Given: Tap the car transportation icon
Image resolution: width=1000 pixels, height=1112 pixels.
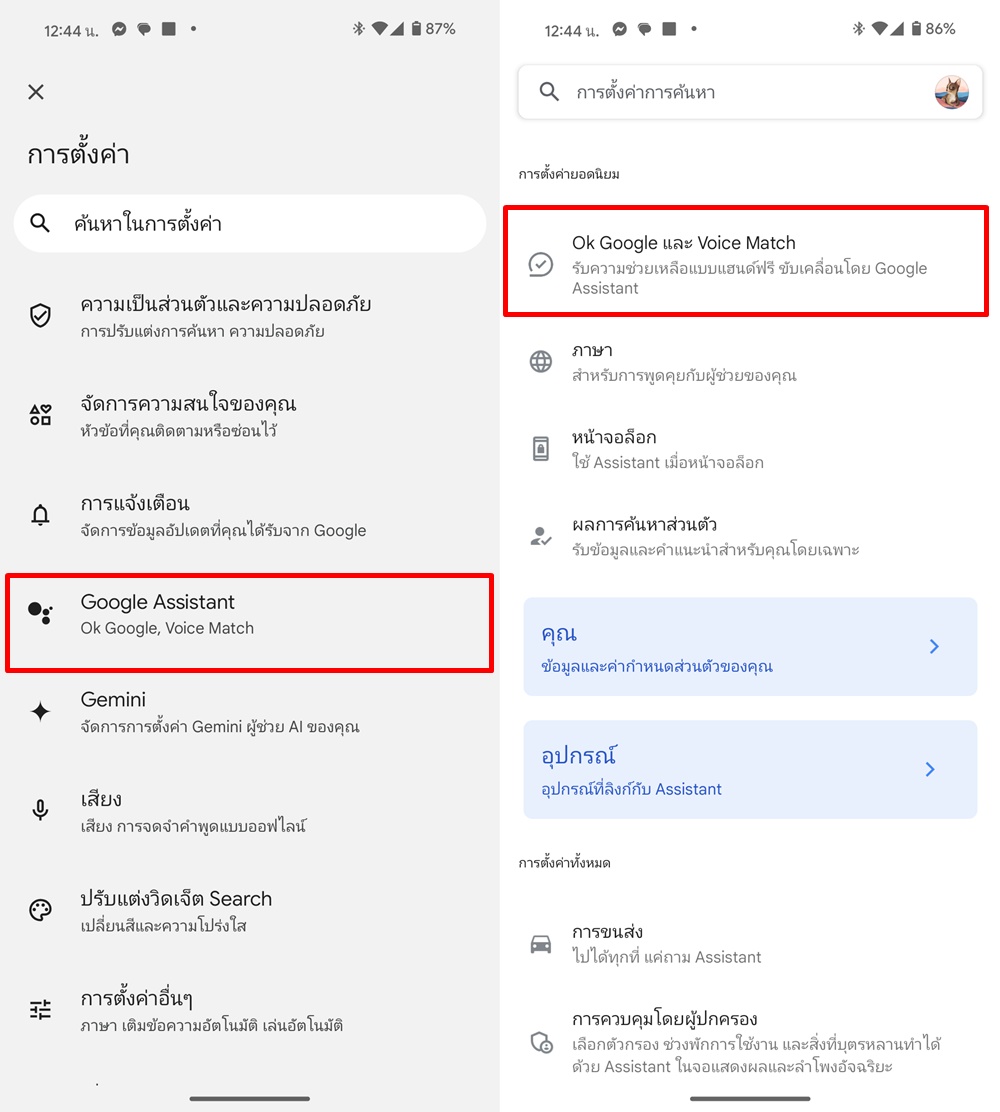Looking at the screenshot, I should [x=540, y=944].
